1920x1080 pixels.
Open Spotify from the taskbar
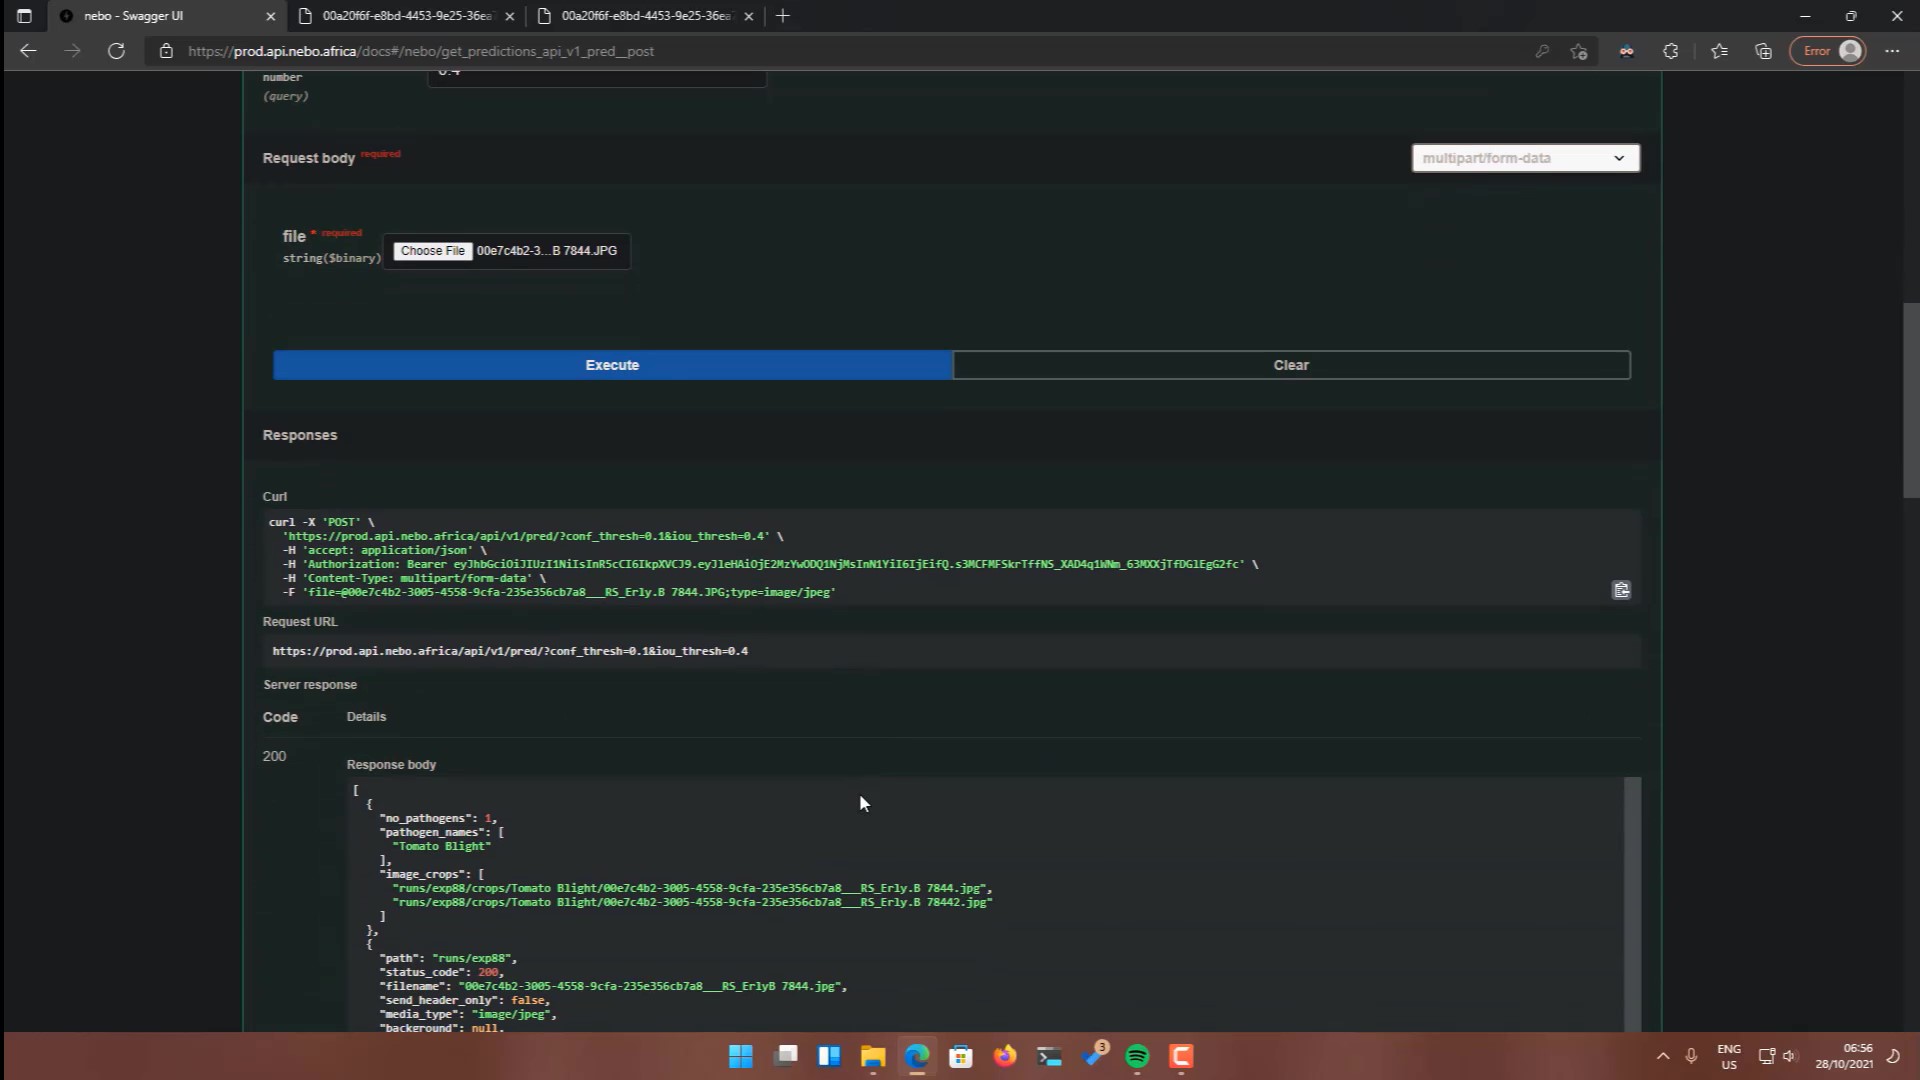coord(1137,1056)
